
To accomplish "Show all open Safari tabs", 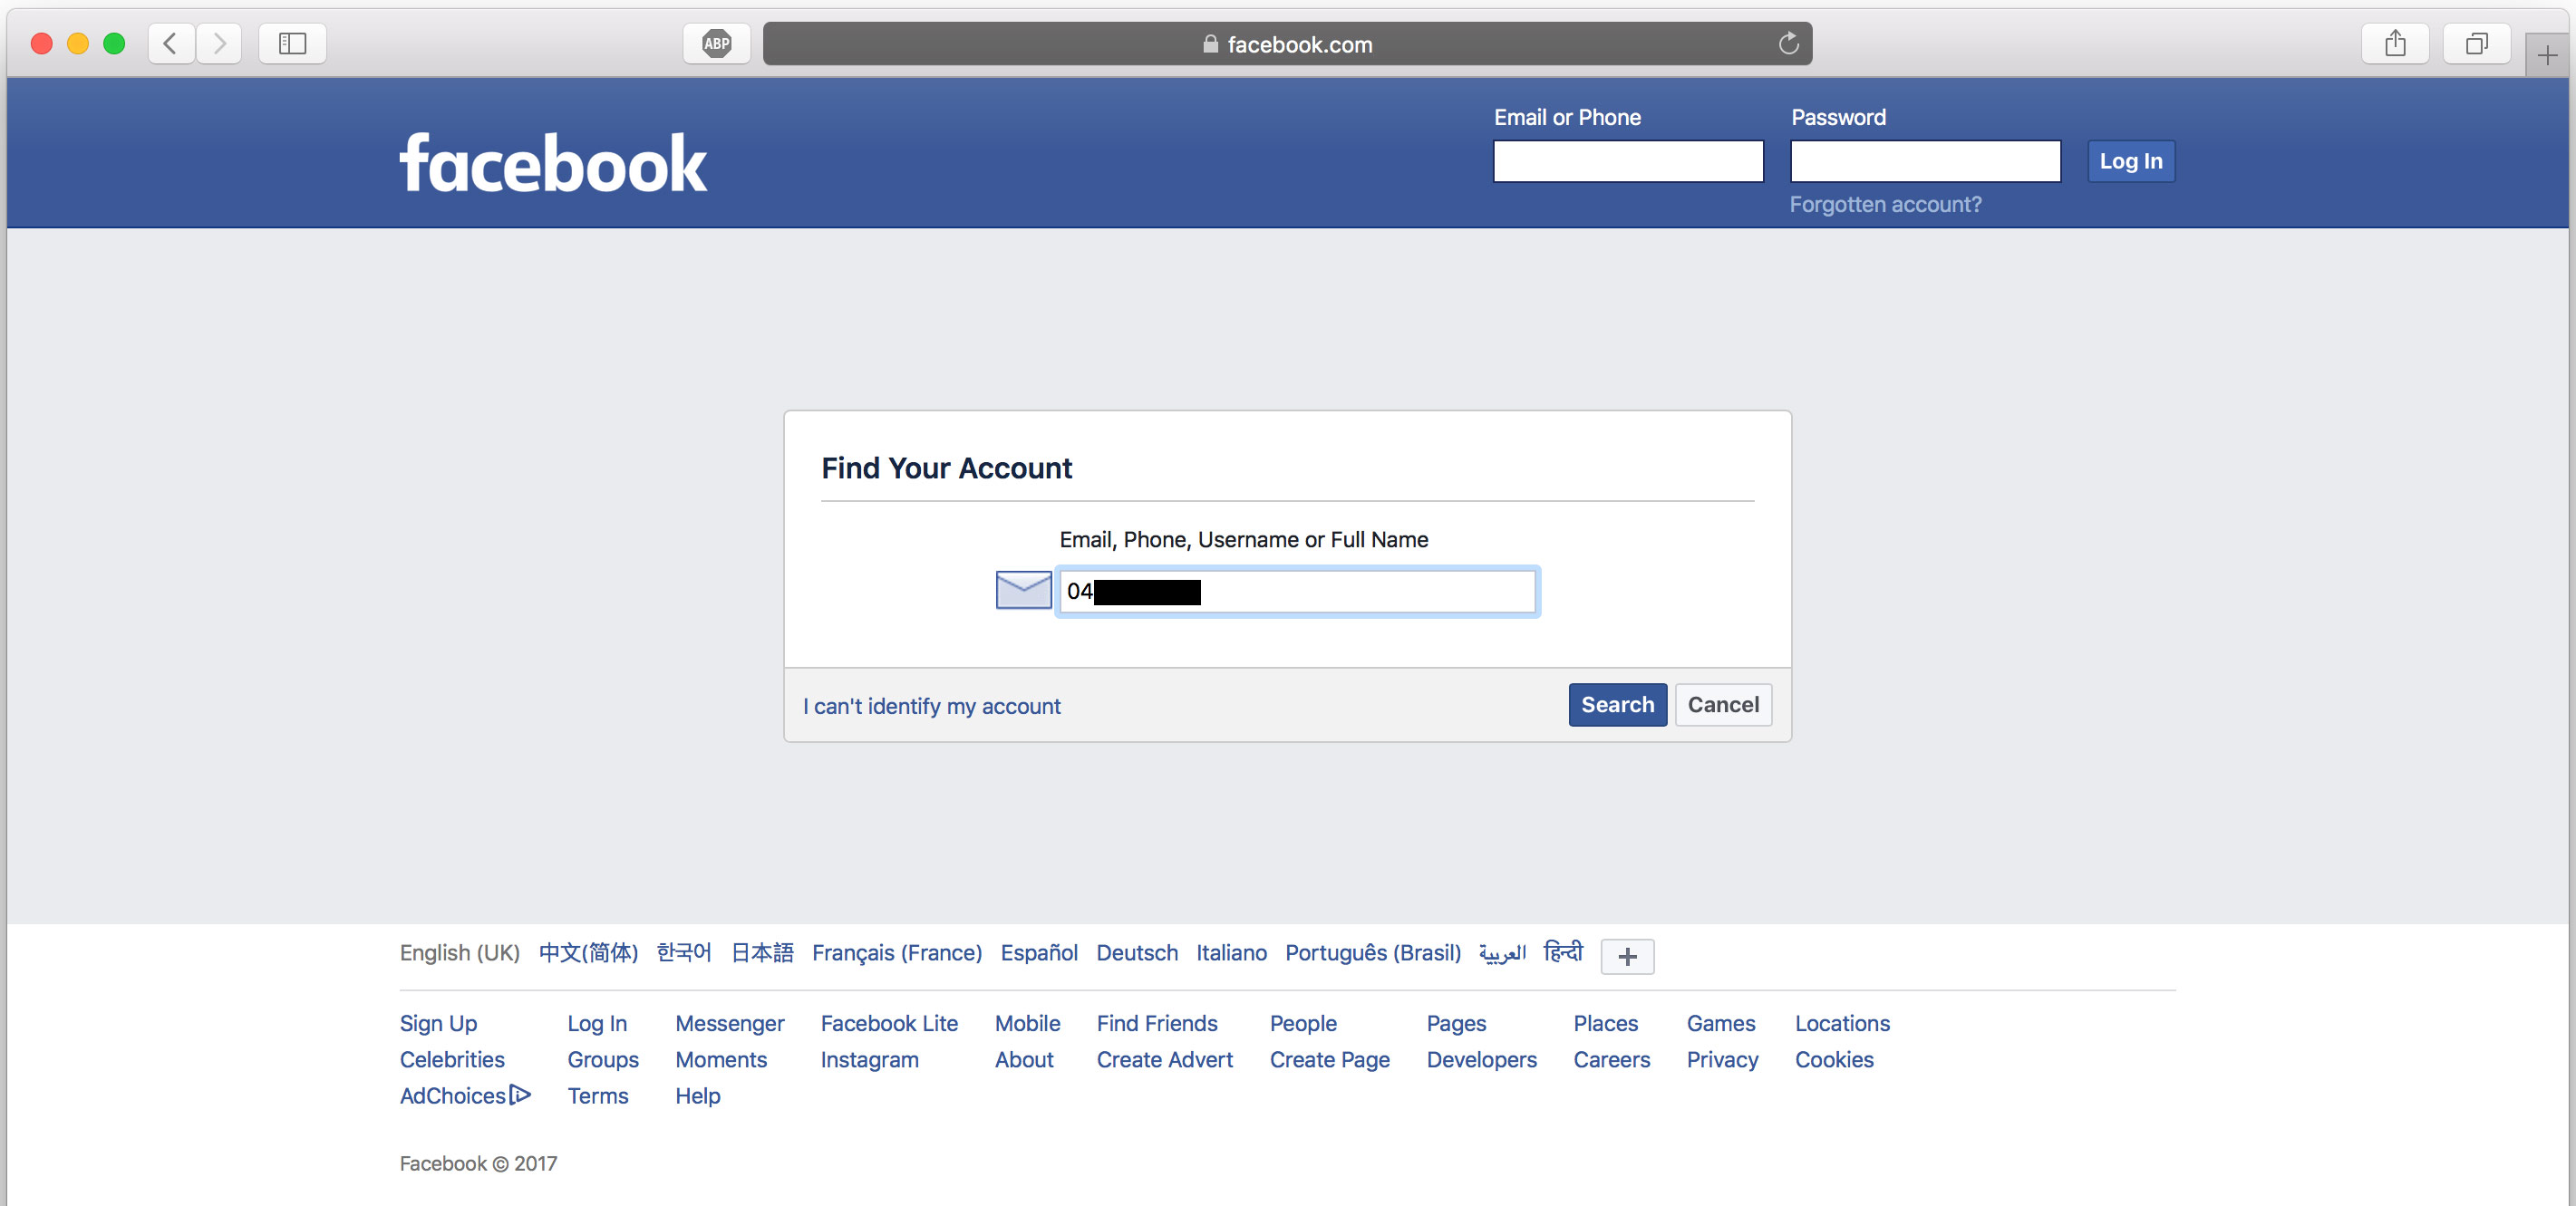I will pyautogui.click(x=2476, y=43).
